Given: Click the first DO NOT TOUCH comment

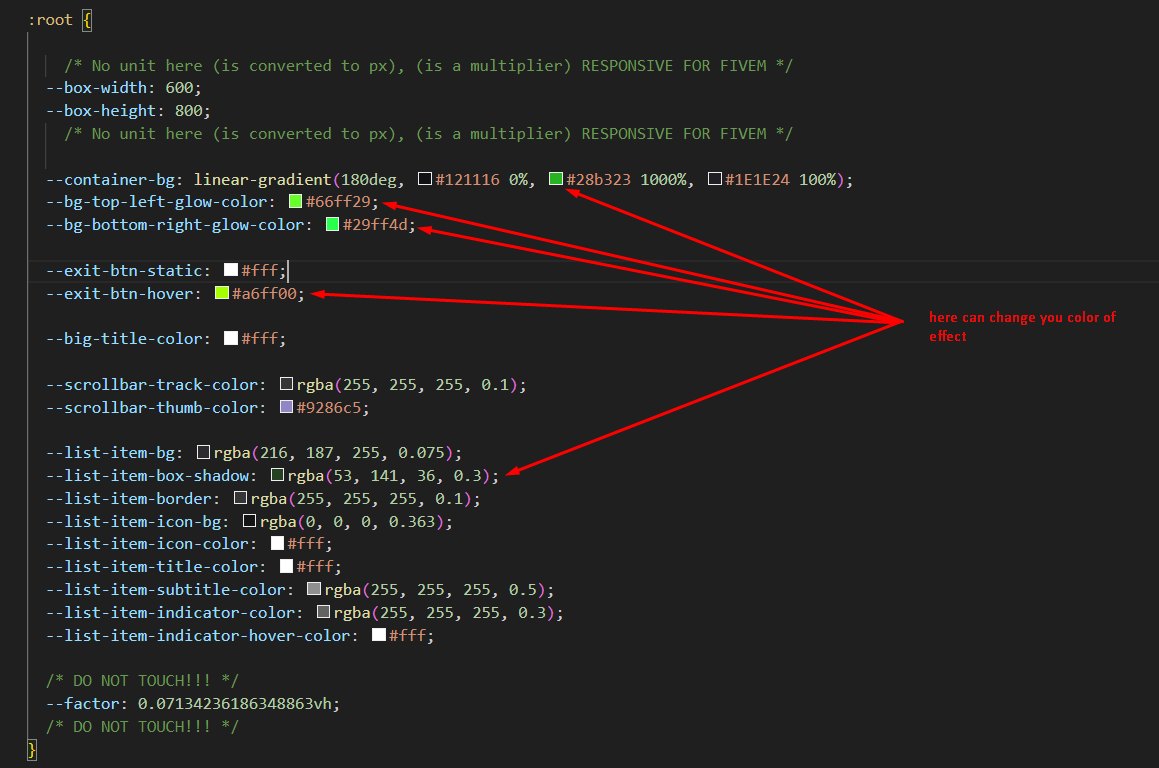Looking at the screenshot, I should pos(142,681).
